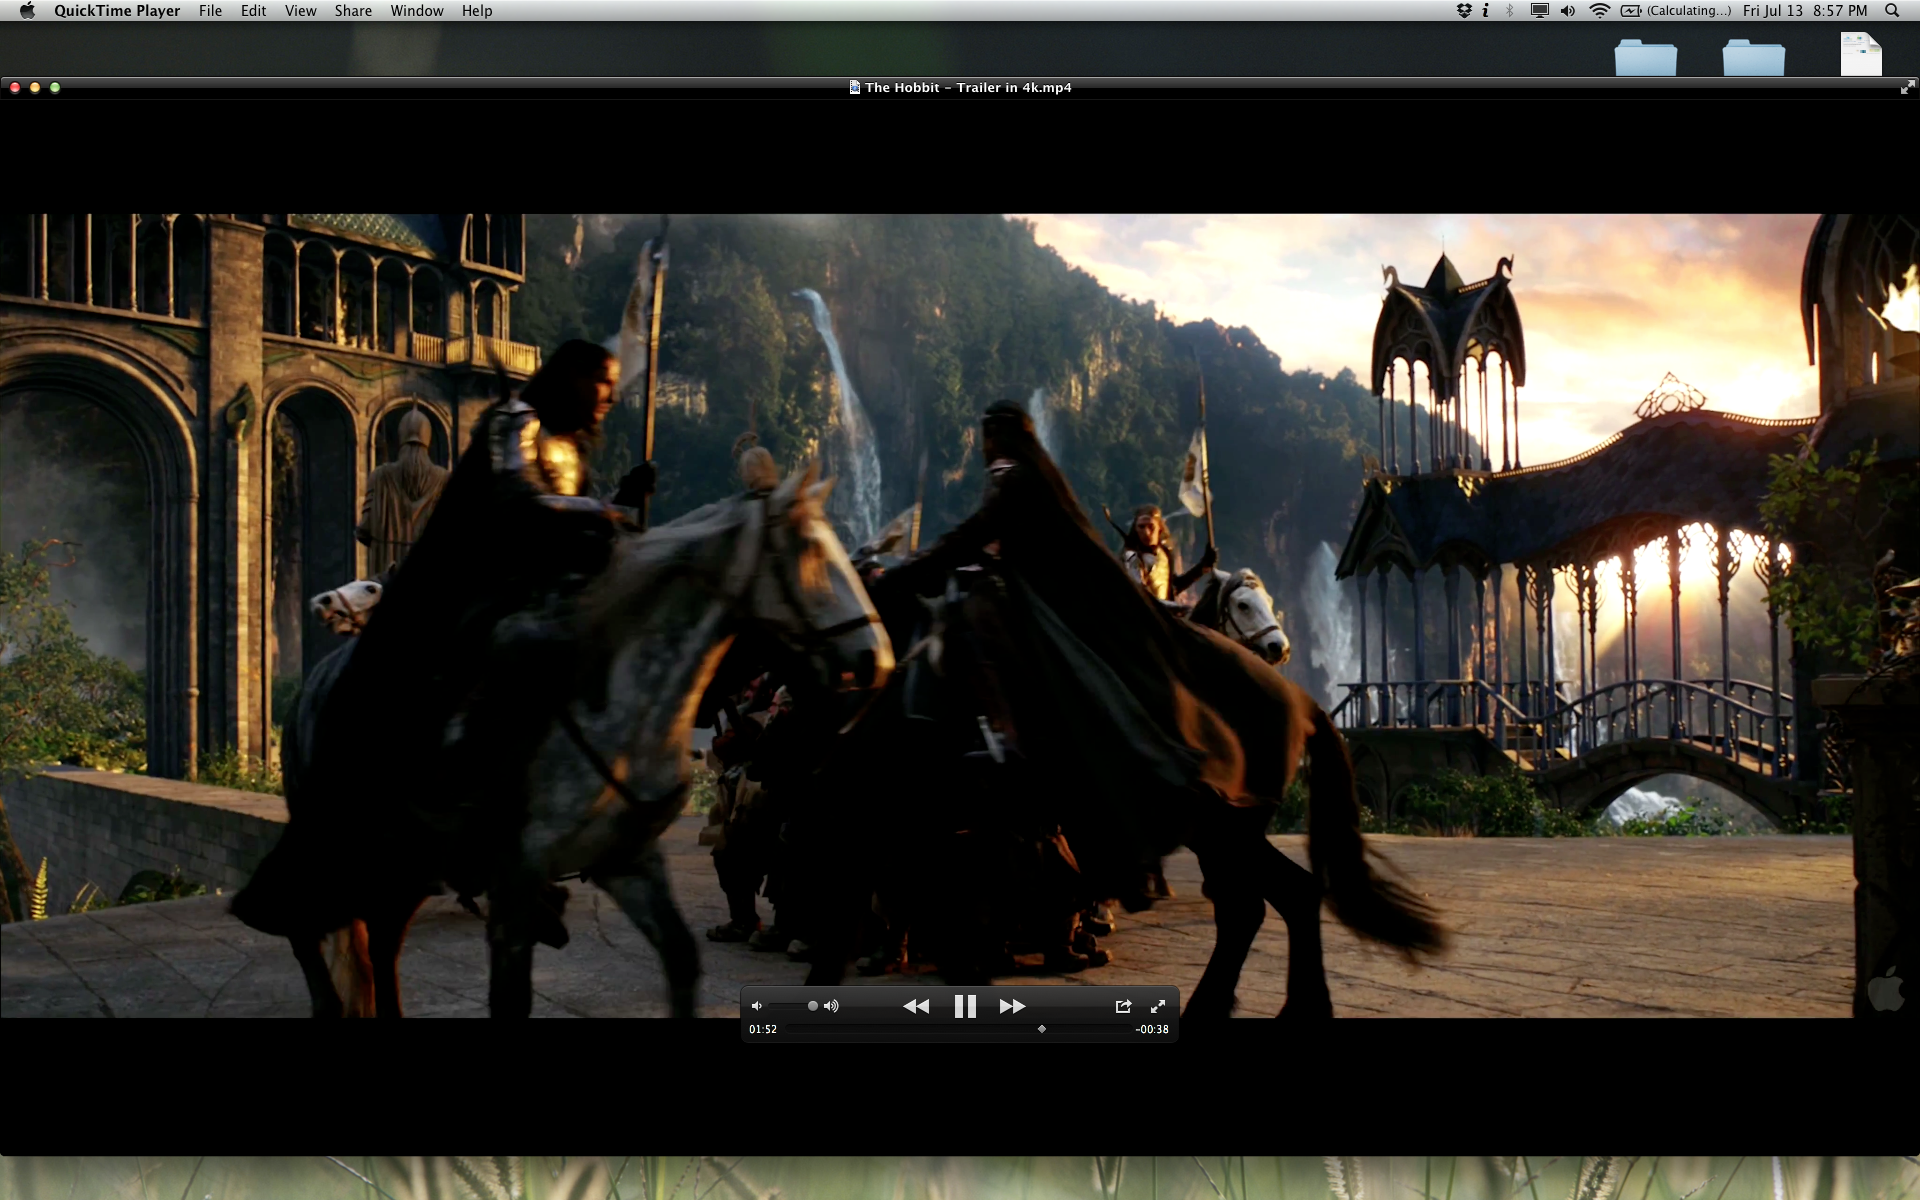Expand the Share menu
The height and width of the screenshot is (1200, 1920).
click(x=353, y=11)
